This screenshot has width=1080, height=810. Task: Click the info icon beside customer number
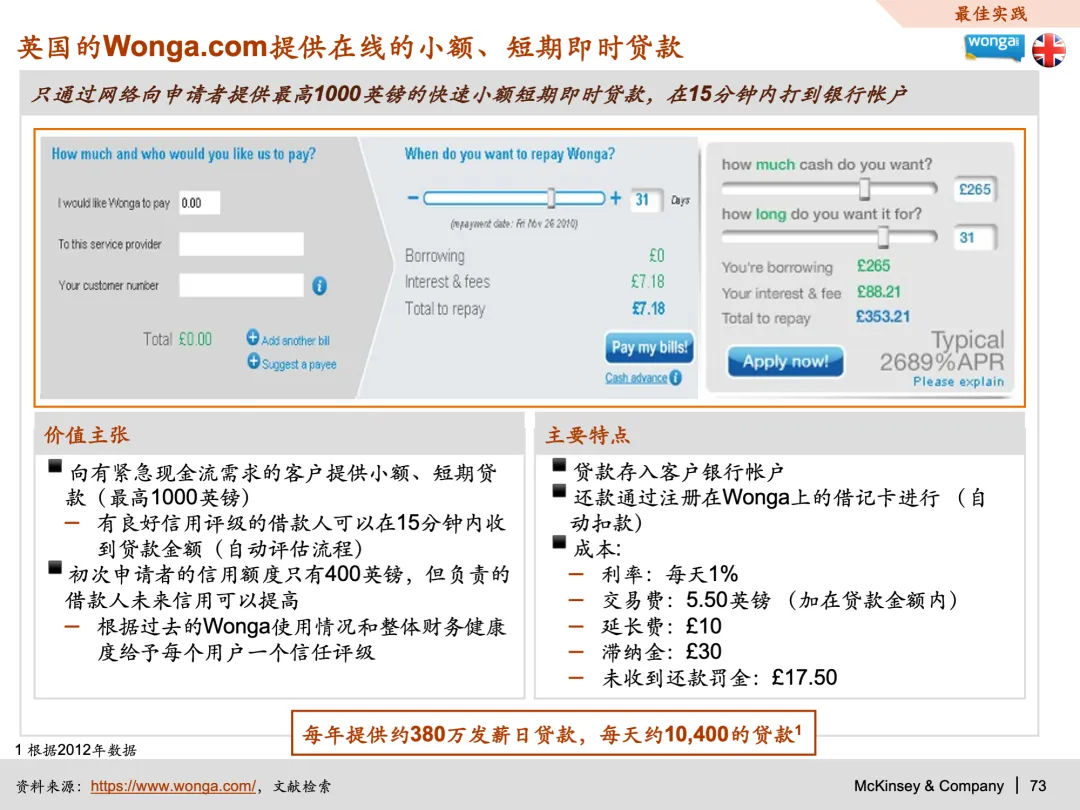[x=320, y=285]
